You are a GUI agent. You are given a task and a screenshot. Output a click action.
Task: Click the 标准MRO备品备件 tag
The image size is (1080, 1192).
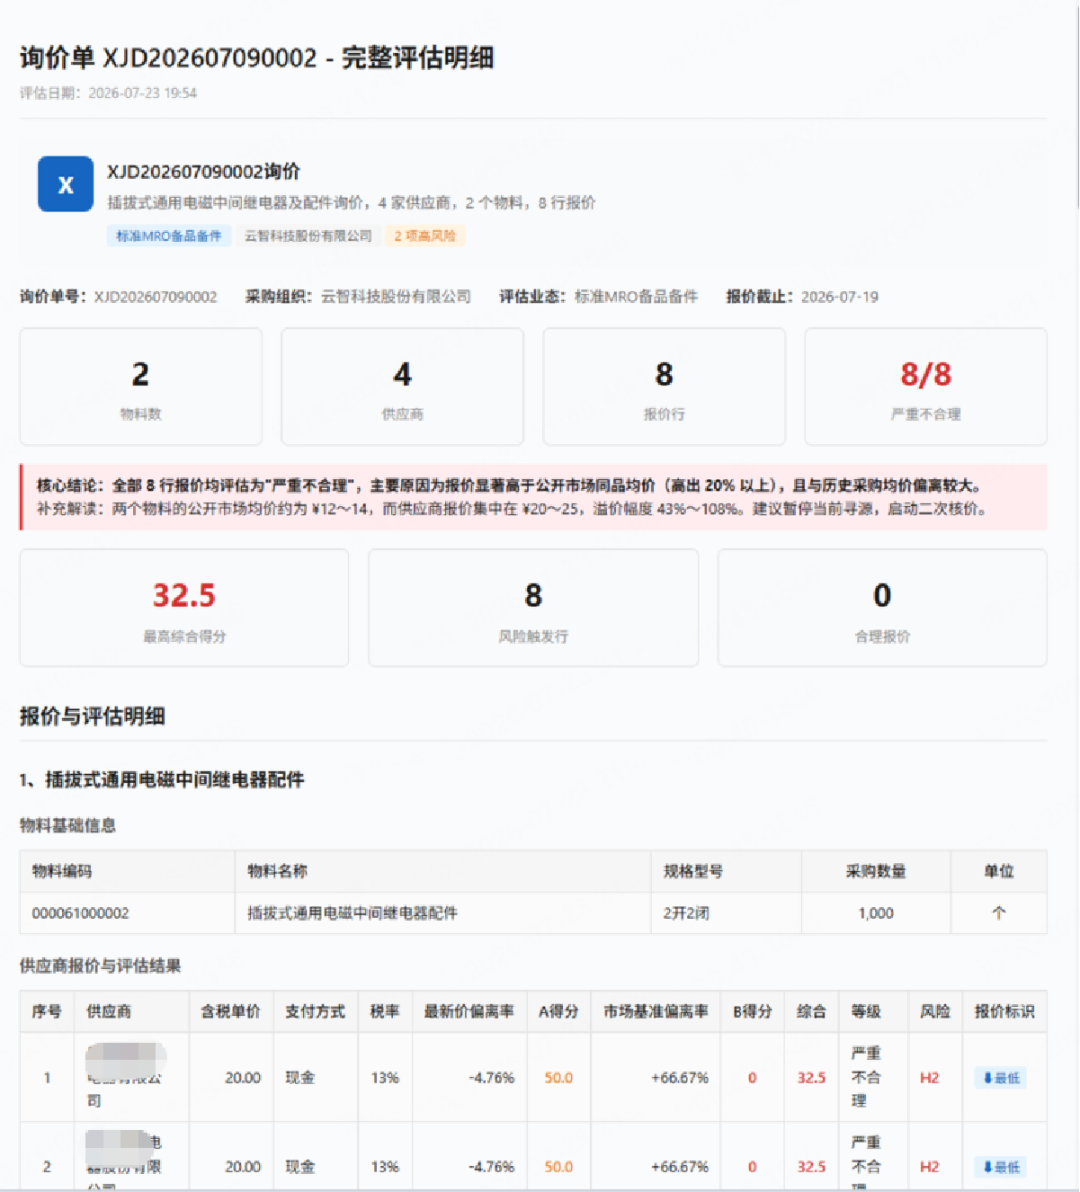169,236
